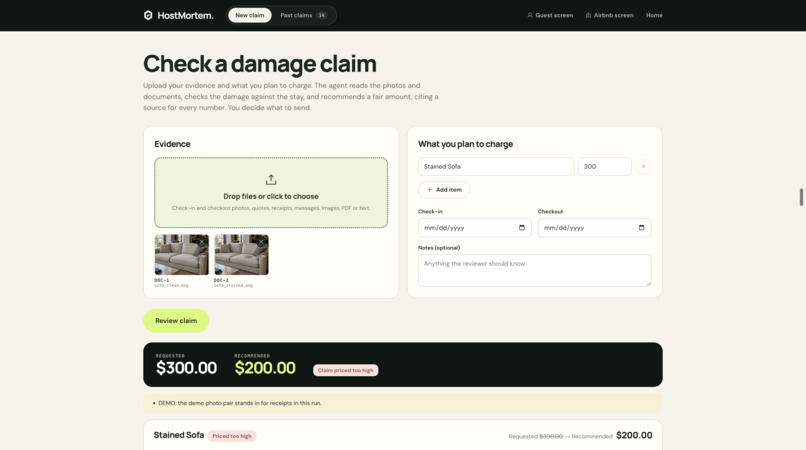
Task: Click the Claim priced too high badge
Action: point(345,370)
